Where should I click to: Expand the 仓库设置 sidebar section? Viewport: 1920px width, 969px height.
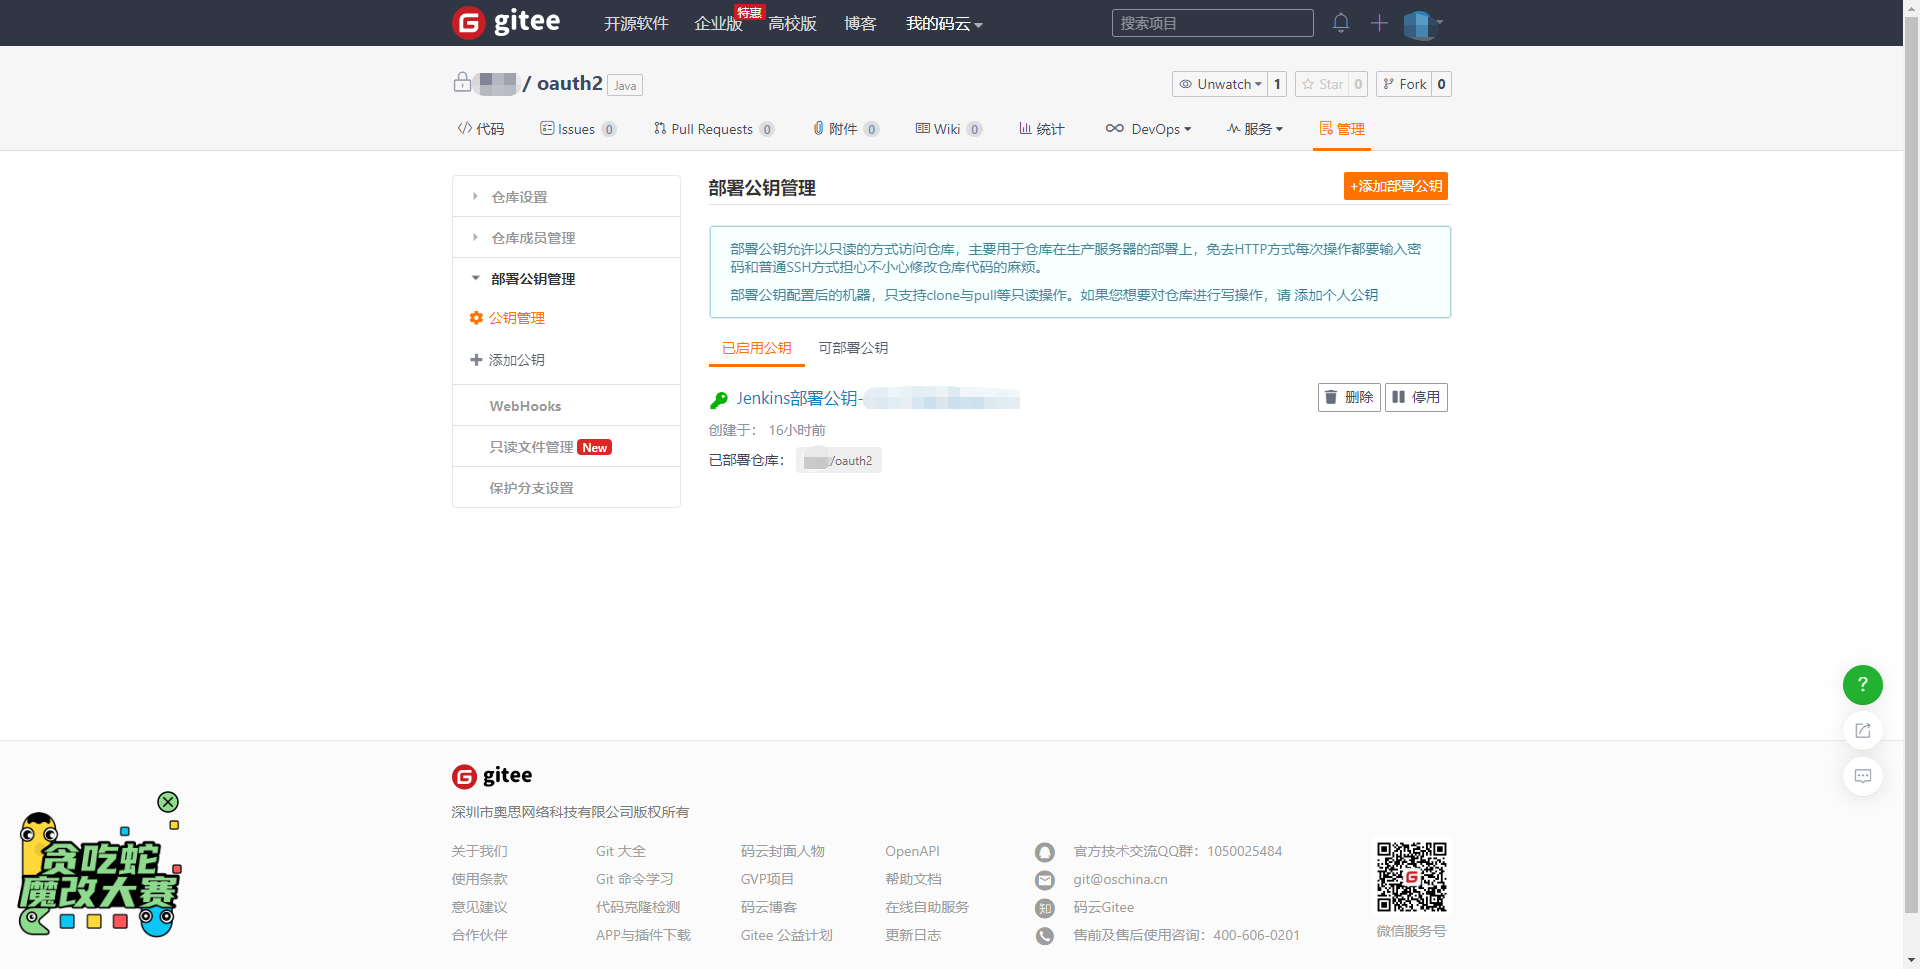518,196
